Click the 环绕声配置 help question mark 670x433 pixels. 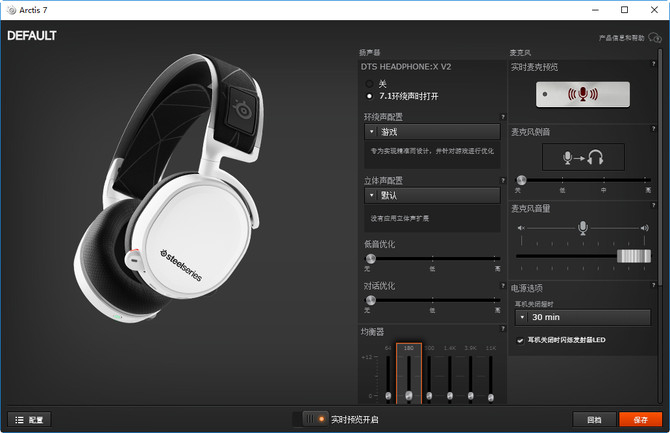503,117
